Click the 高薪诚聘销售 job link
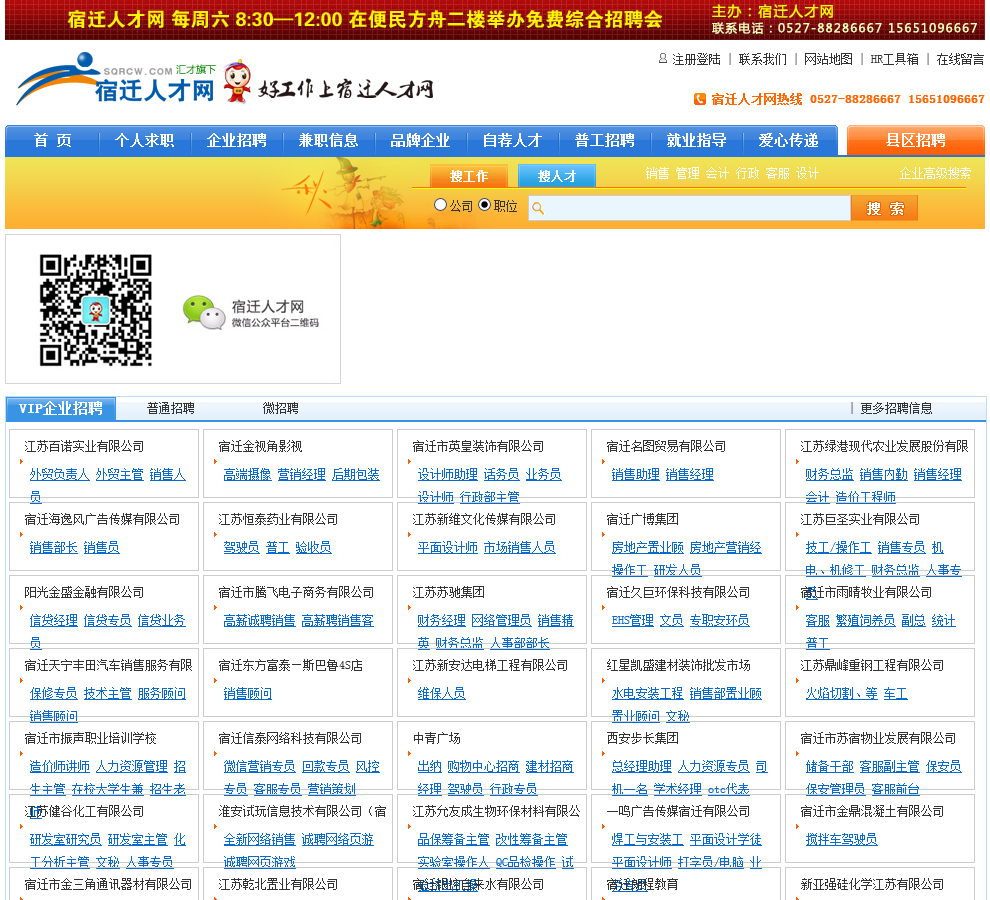The height and width of the screenshot is (900, 990). (259, 621)
